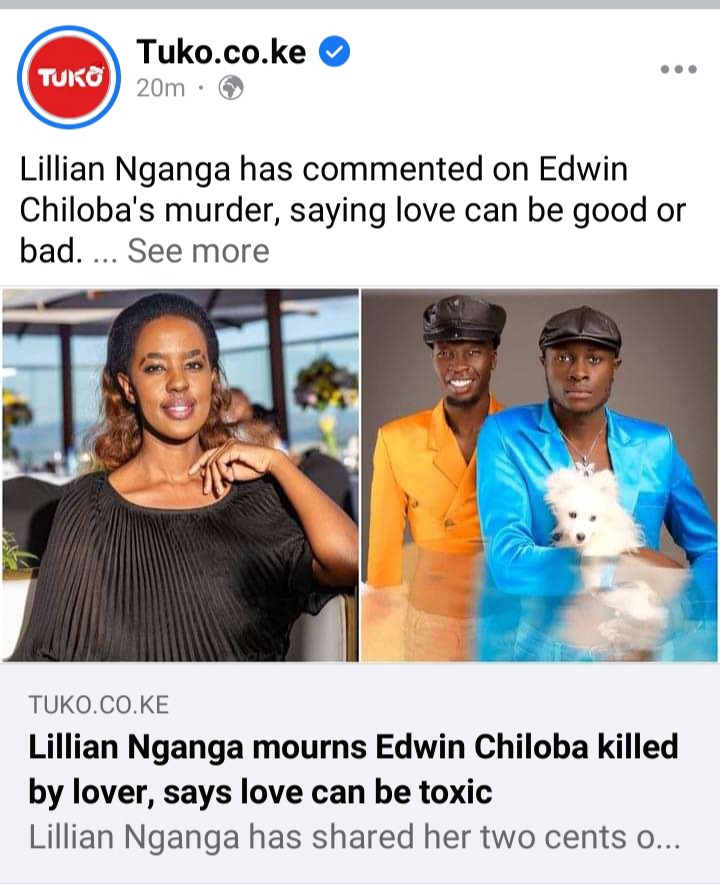This screenshot has width=720, height=884.
Task: Click the TUKO.CO.KE source domain label
Action: click(x=99, y=705)
